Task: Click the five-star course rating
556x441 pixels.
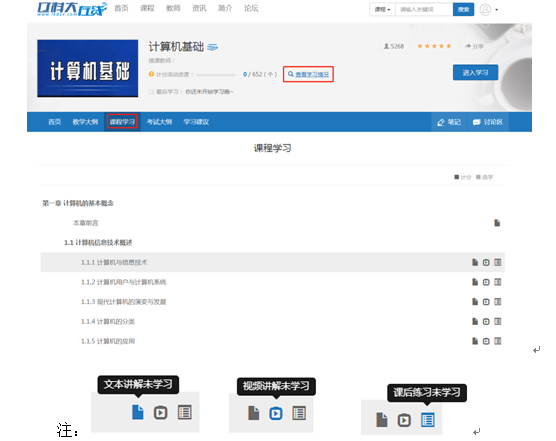Action: click(434, 46)
